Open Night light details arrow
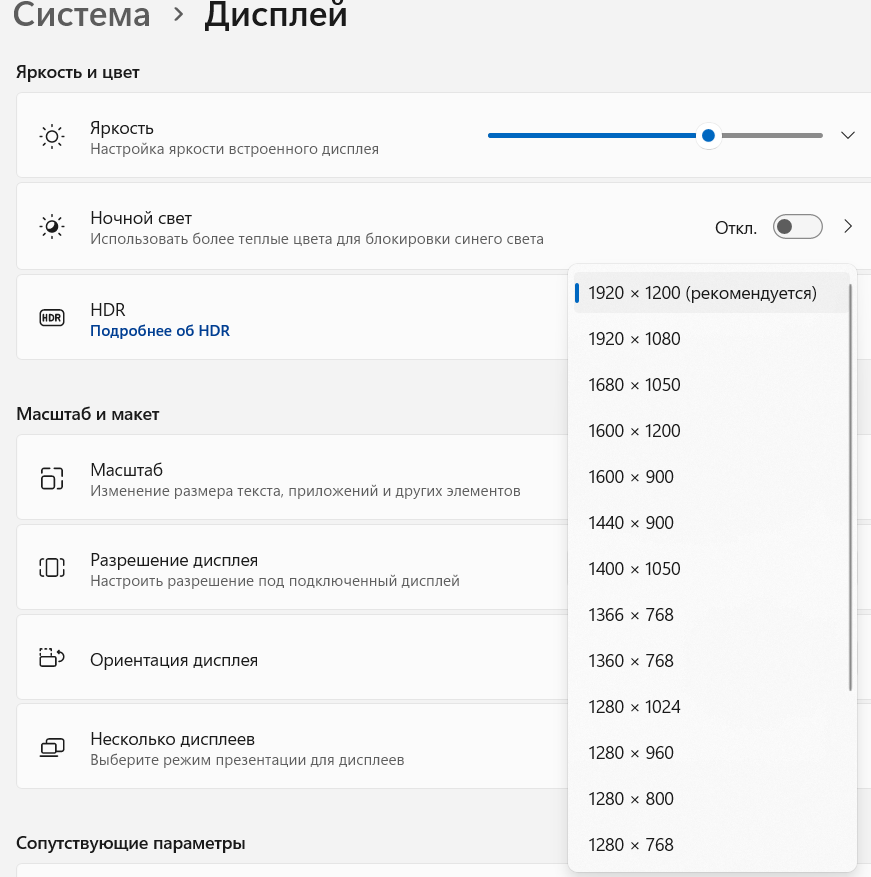 (848, 227)
